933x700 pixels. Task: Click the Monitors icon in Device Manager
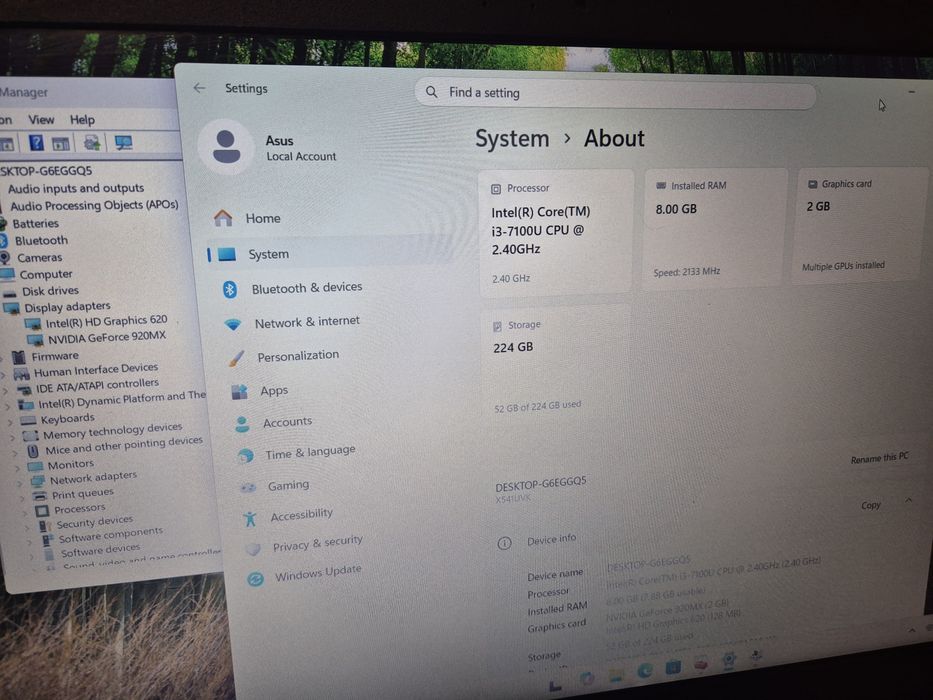[x=36, y=466]
